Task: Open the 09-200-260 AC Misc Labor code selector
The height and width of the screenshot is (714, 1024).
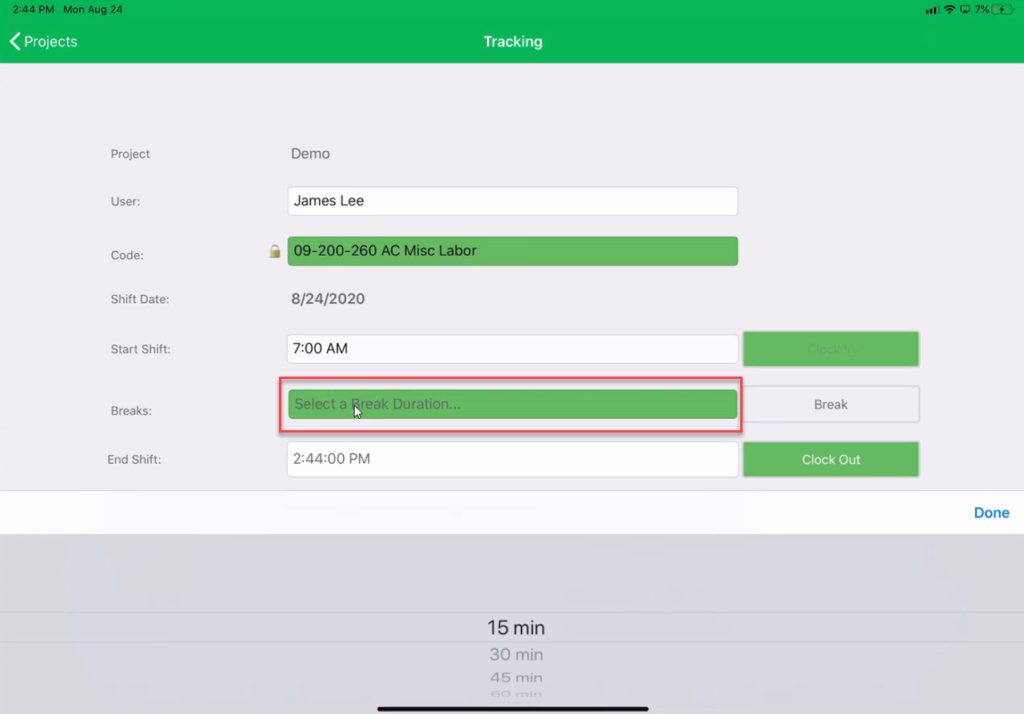Action: 512,251
